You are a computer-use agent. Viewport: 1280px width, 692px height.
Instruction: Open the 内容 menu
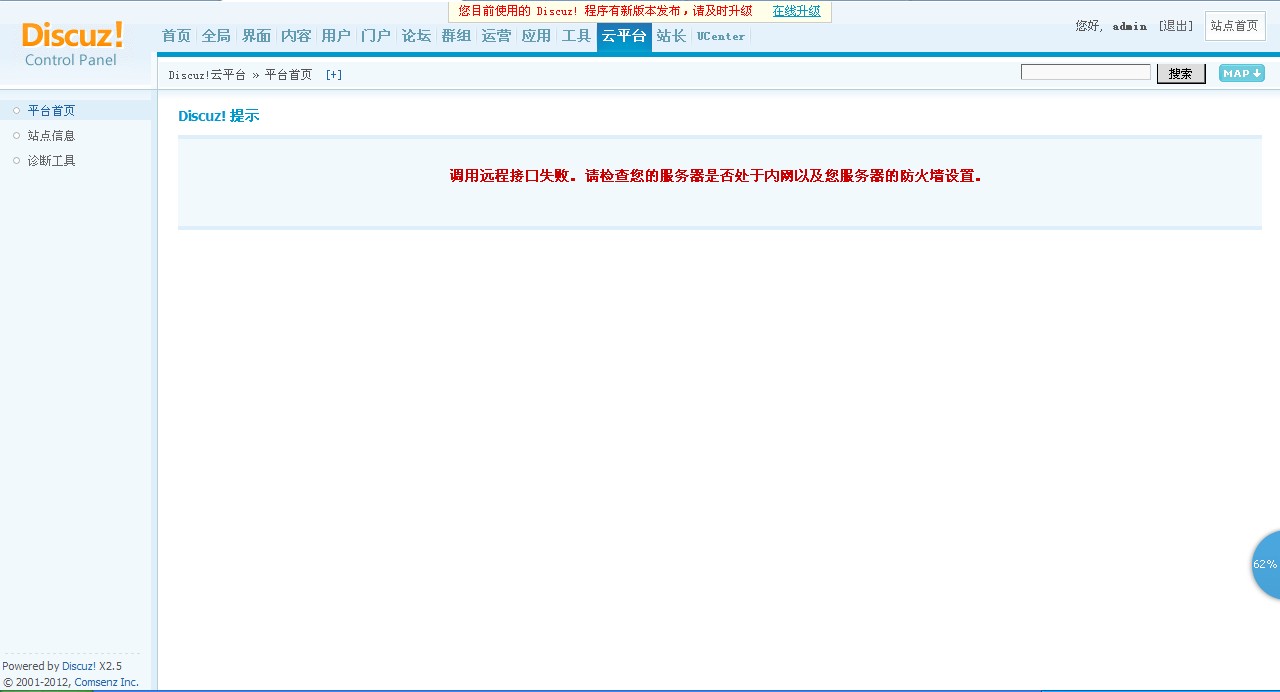tap(296, 36)
